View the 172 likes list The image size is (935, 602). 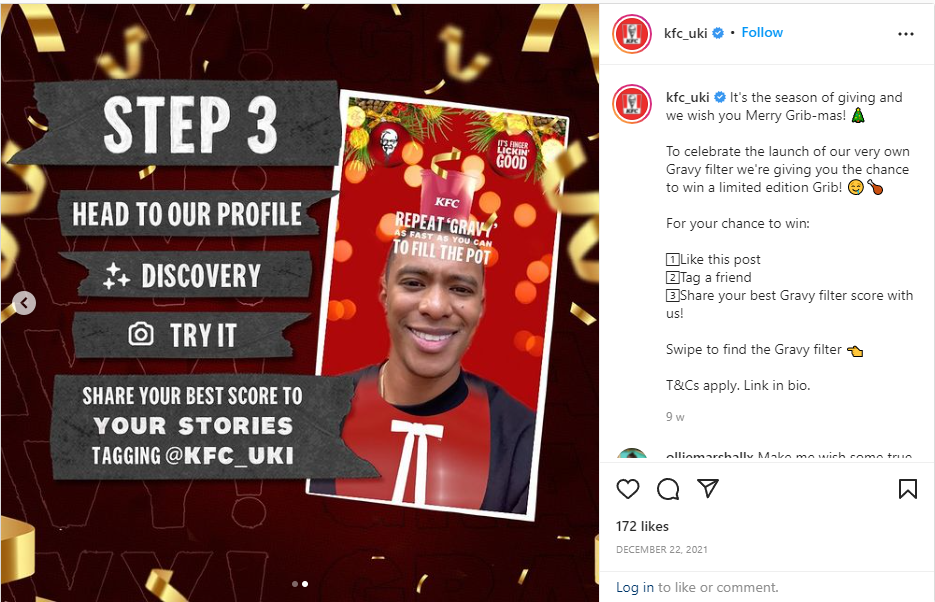click(x=642, y=526)
